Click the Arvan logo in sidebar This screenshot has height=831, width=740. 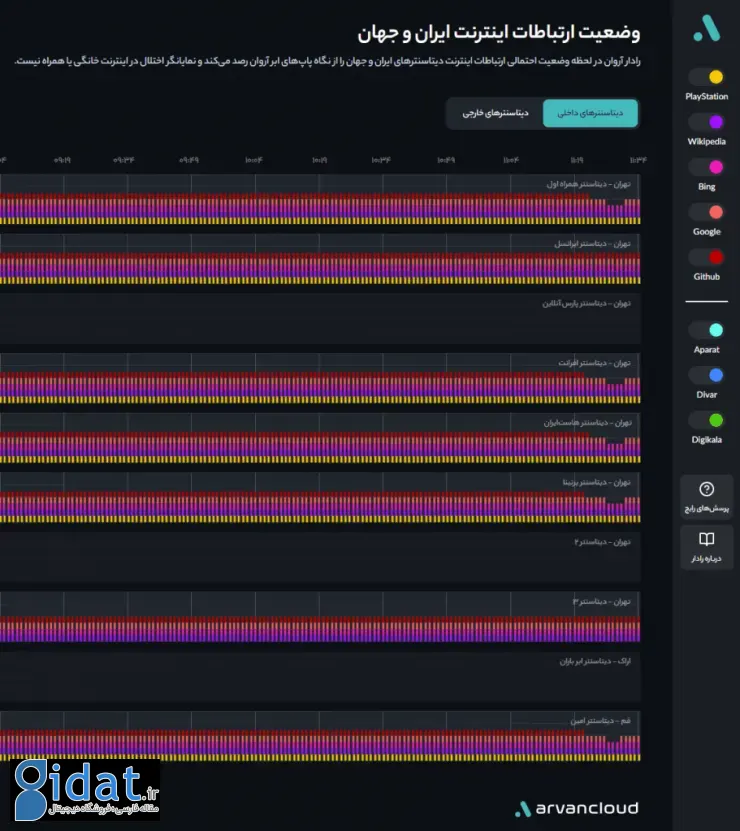point(707,28)
